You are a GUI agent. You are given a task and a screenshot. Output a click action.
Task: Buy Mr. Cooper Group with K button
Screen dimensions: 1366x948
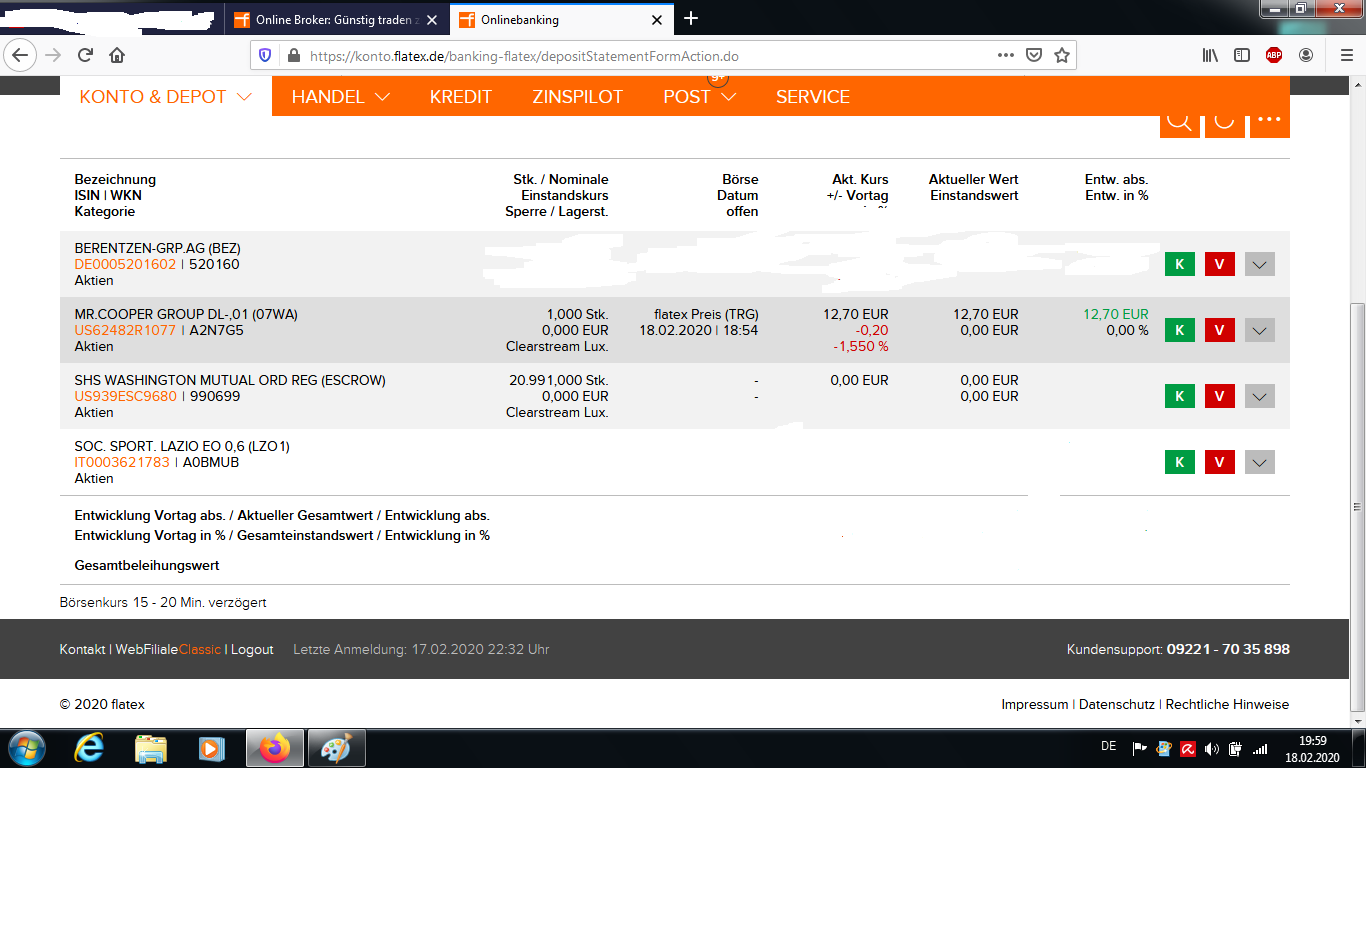(1180, 330)
